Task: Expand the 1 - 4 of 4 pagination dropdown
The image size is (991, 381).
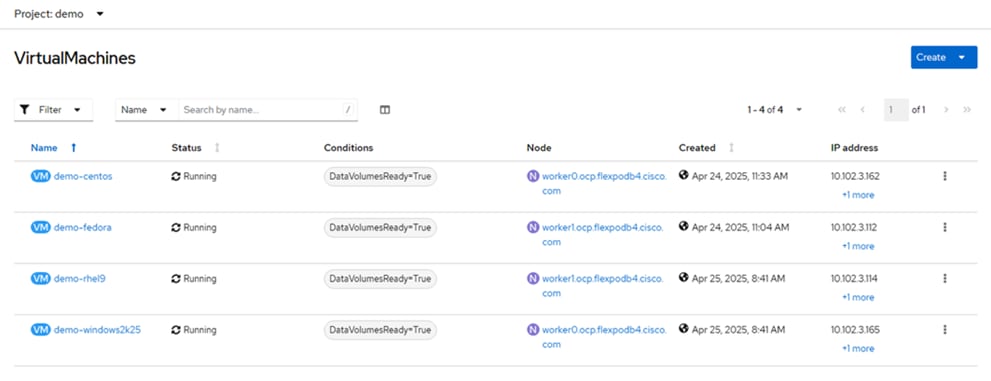Action: [775, 110]
